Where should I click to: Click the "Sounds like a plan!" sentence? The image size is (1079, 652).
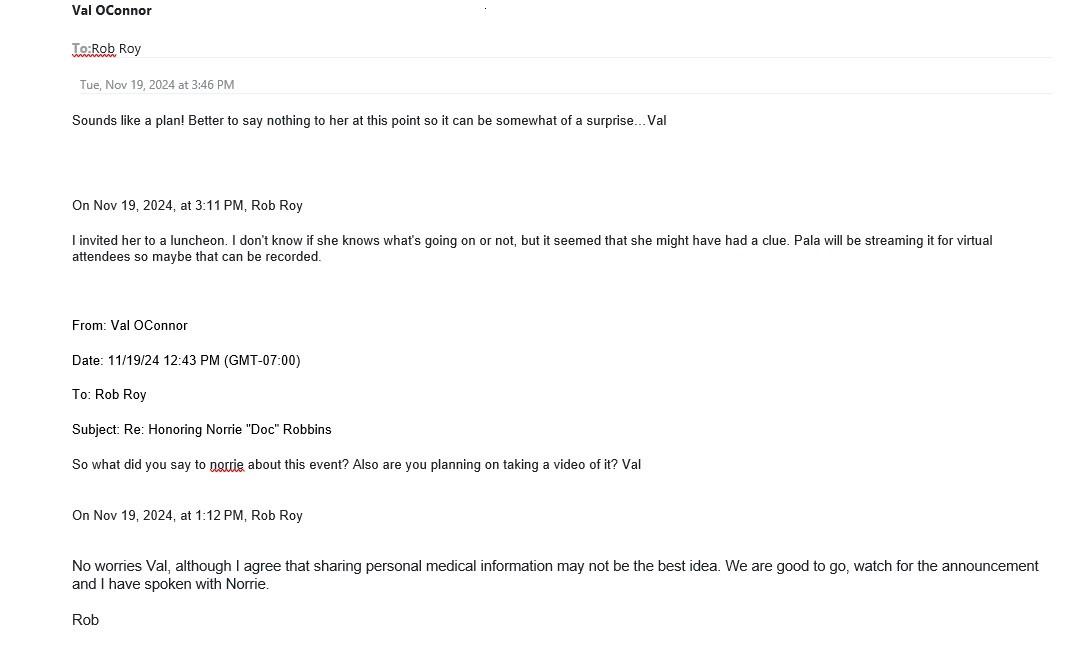tap(369, 120)
